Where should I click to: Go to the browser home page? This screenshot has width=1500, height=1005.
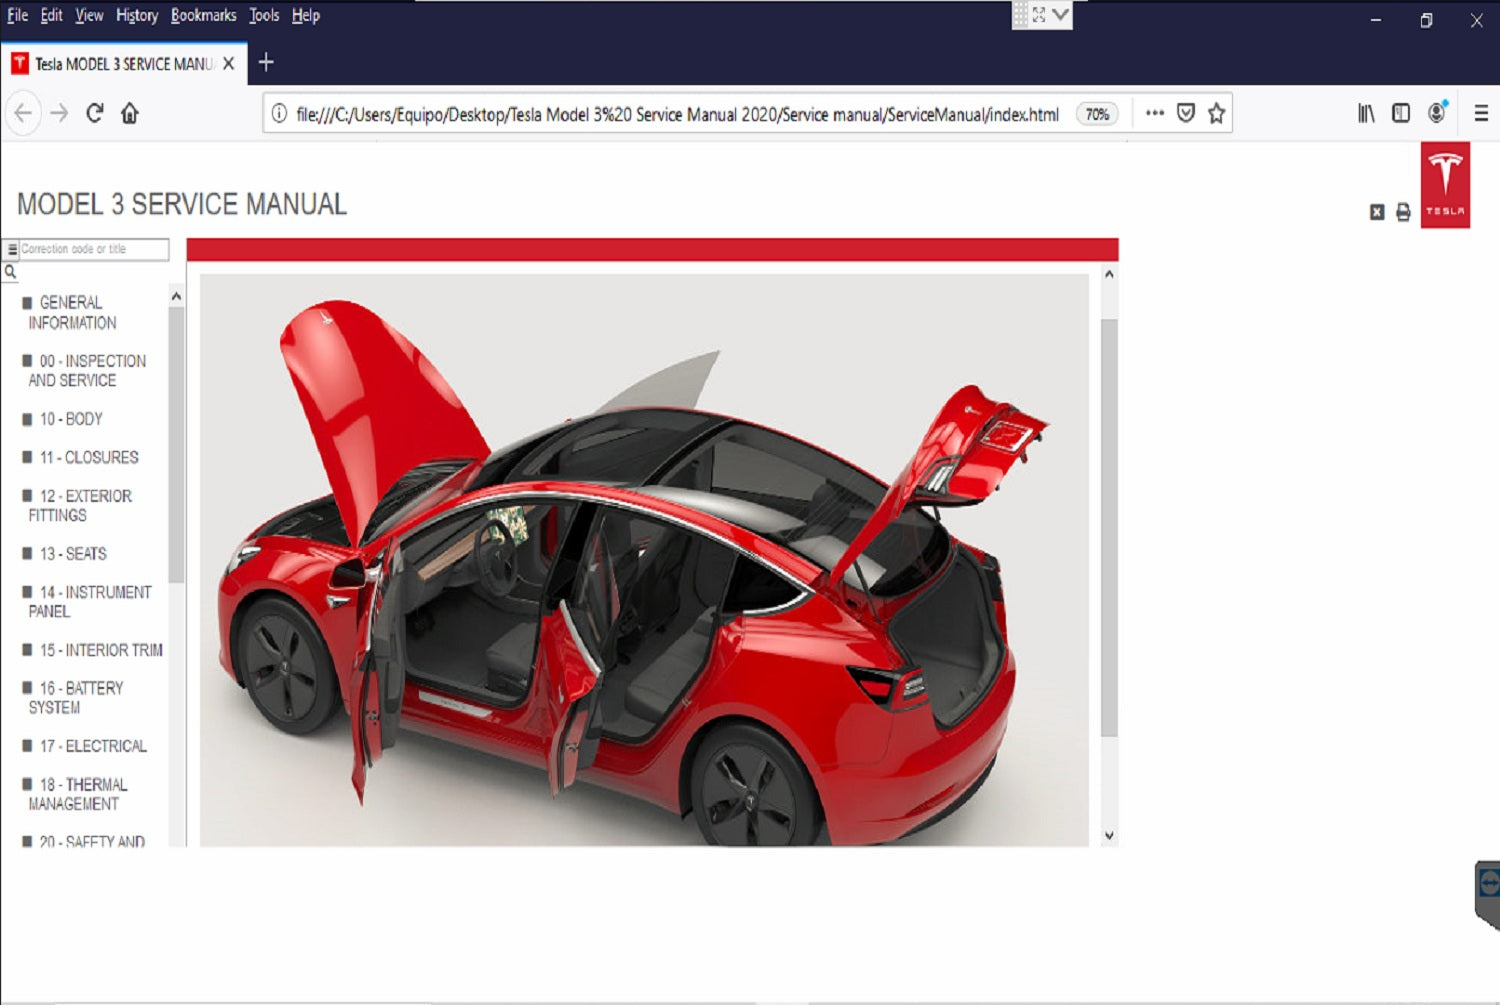(130, 114)
